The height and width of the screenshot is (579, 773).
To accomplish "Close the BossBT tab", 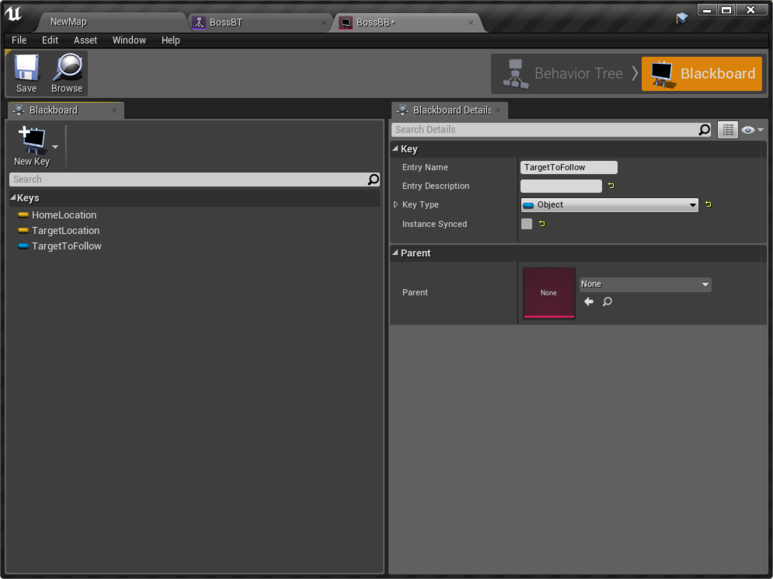I will [324, 22].
